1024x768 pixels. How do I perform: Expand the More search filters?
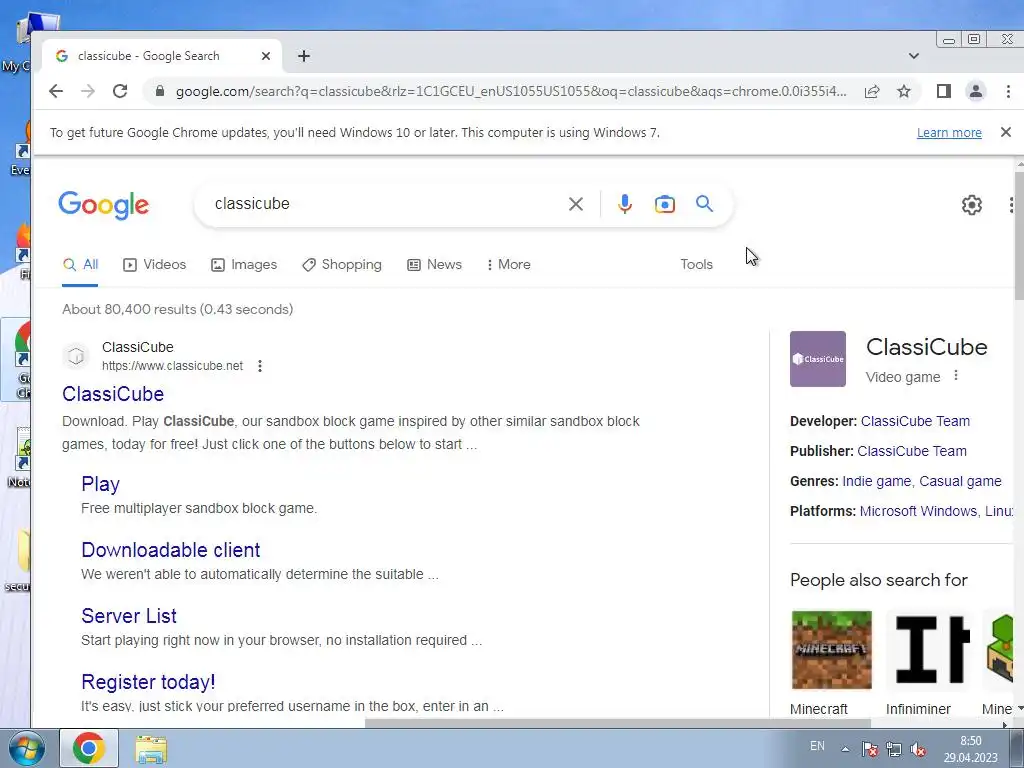509,264
